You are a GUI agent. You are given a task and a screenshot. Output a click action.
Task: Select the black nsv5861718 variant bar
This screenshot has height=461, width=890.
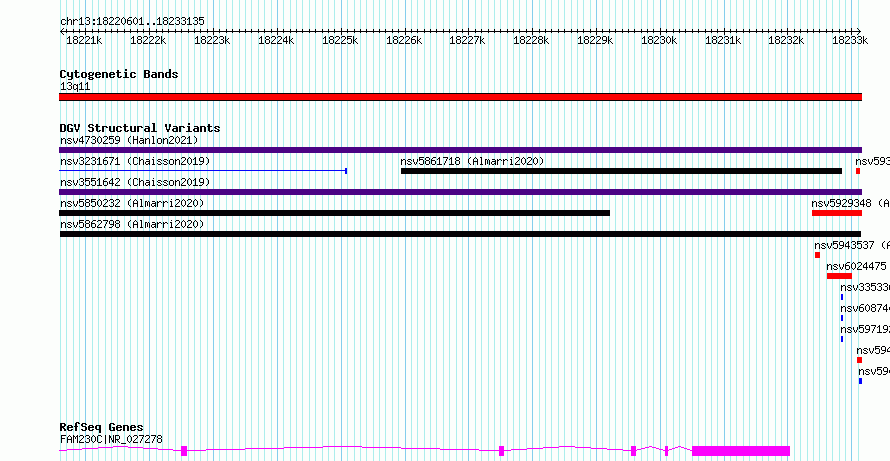click(622, 171)
